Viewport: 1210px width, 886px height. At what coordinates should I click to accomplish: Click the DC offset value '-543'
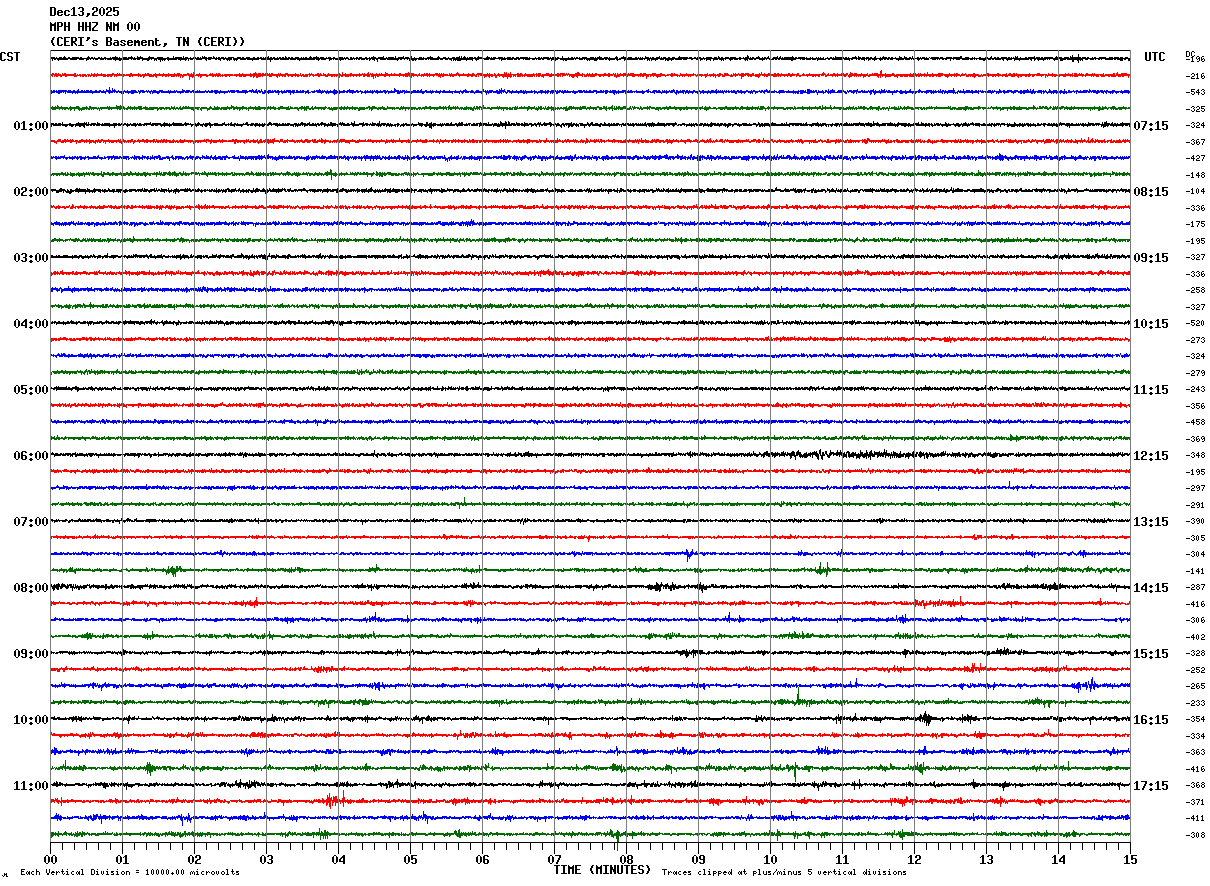pyautogui.click(x=1195, y=93)
